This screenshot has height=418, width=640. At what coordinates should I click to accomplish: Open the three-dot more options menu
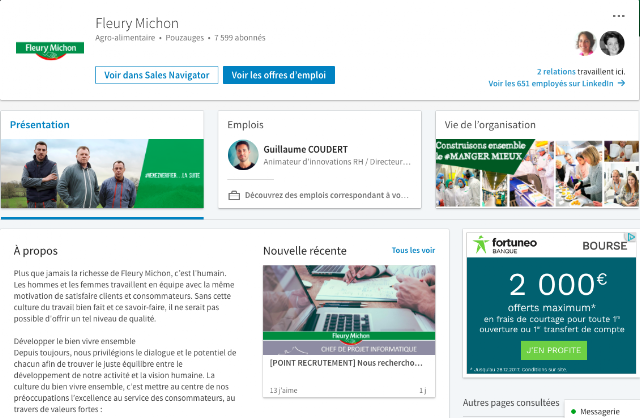click(618, 16)
